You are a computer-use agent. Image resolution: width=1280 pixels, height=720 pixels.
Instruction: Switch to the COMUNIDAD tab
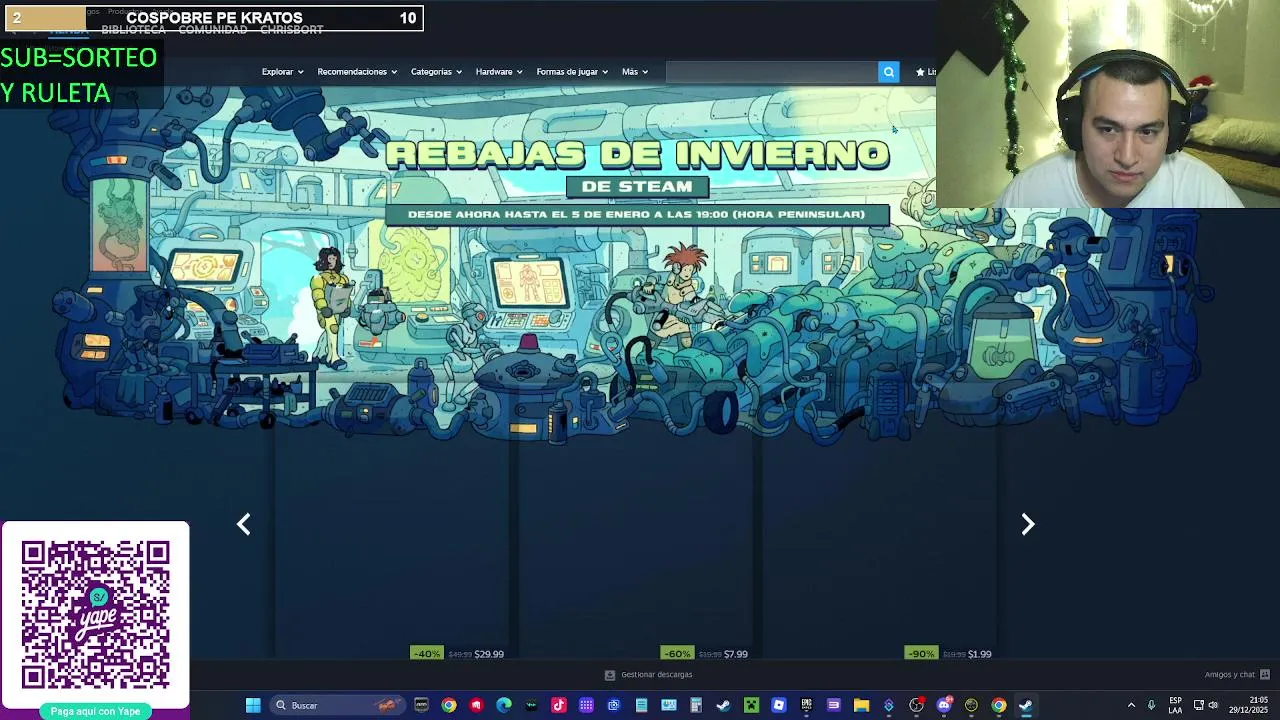point(212,30)
